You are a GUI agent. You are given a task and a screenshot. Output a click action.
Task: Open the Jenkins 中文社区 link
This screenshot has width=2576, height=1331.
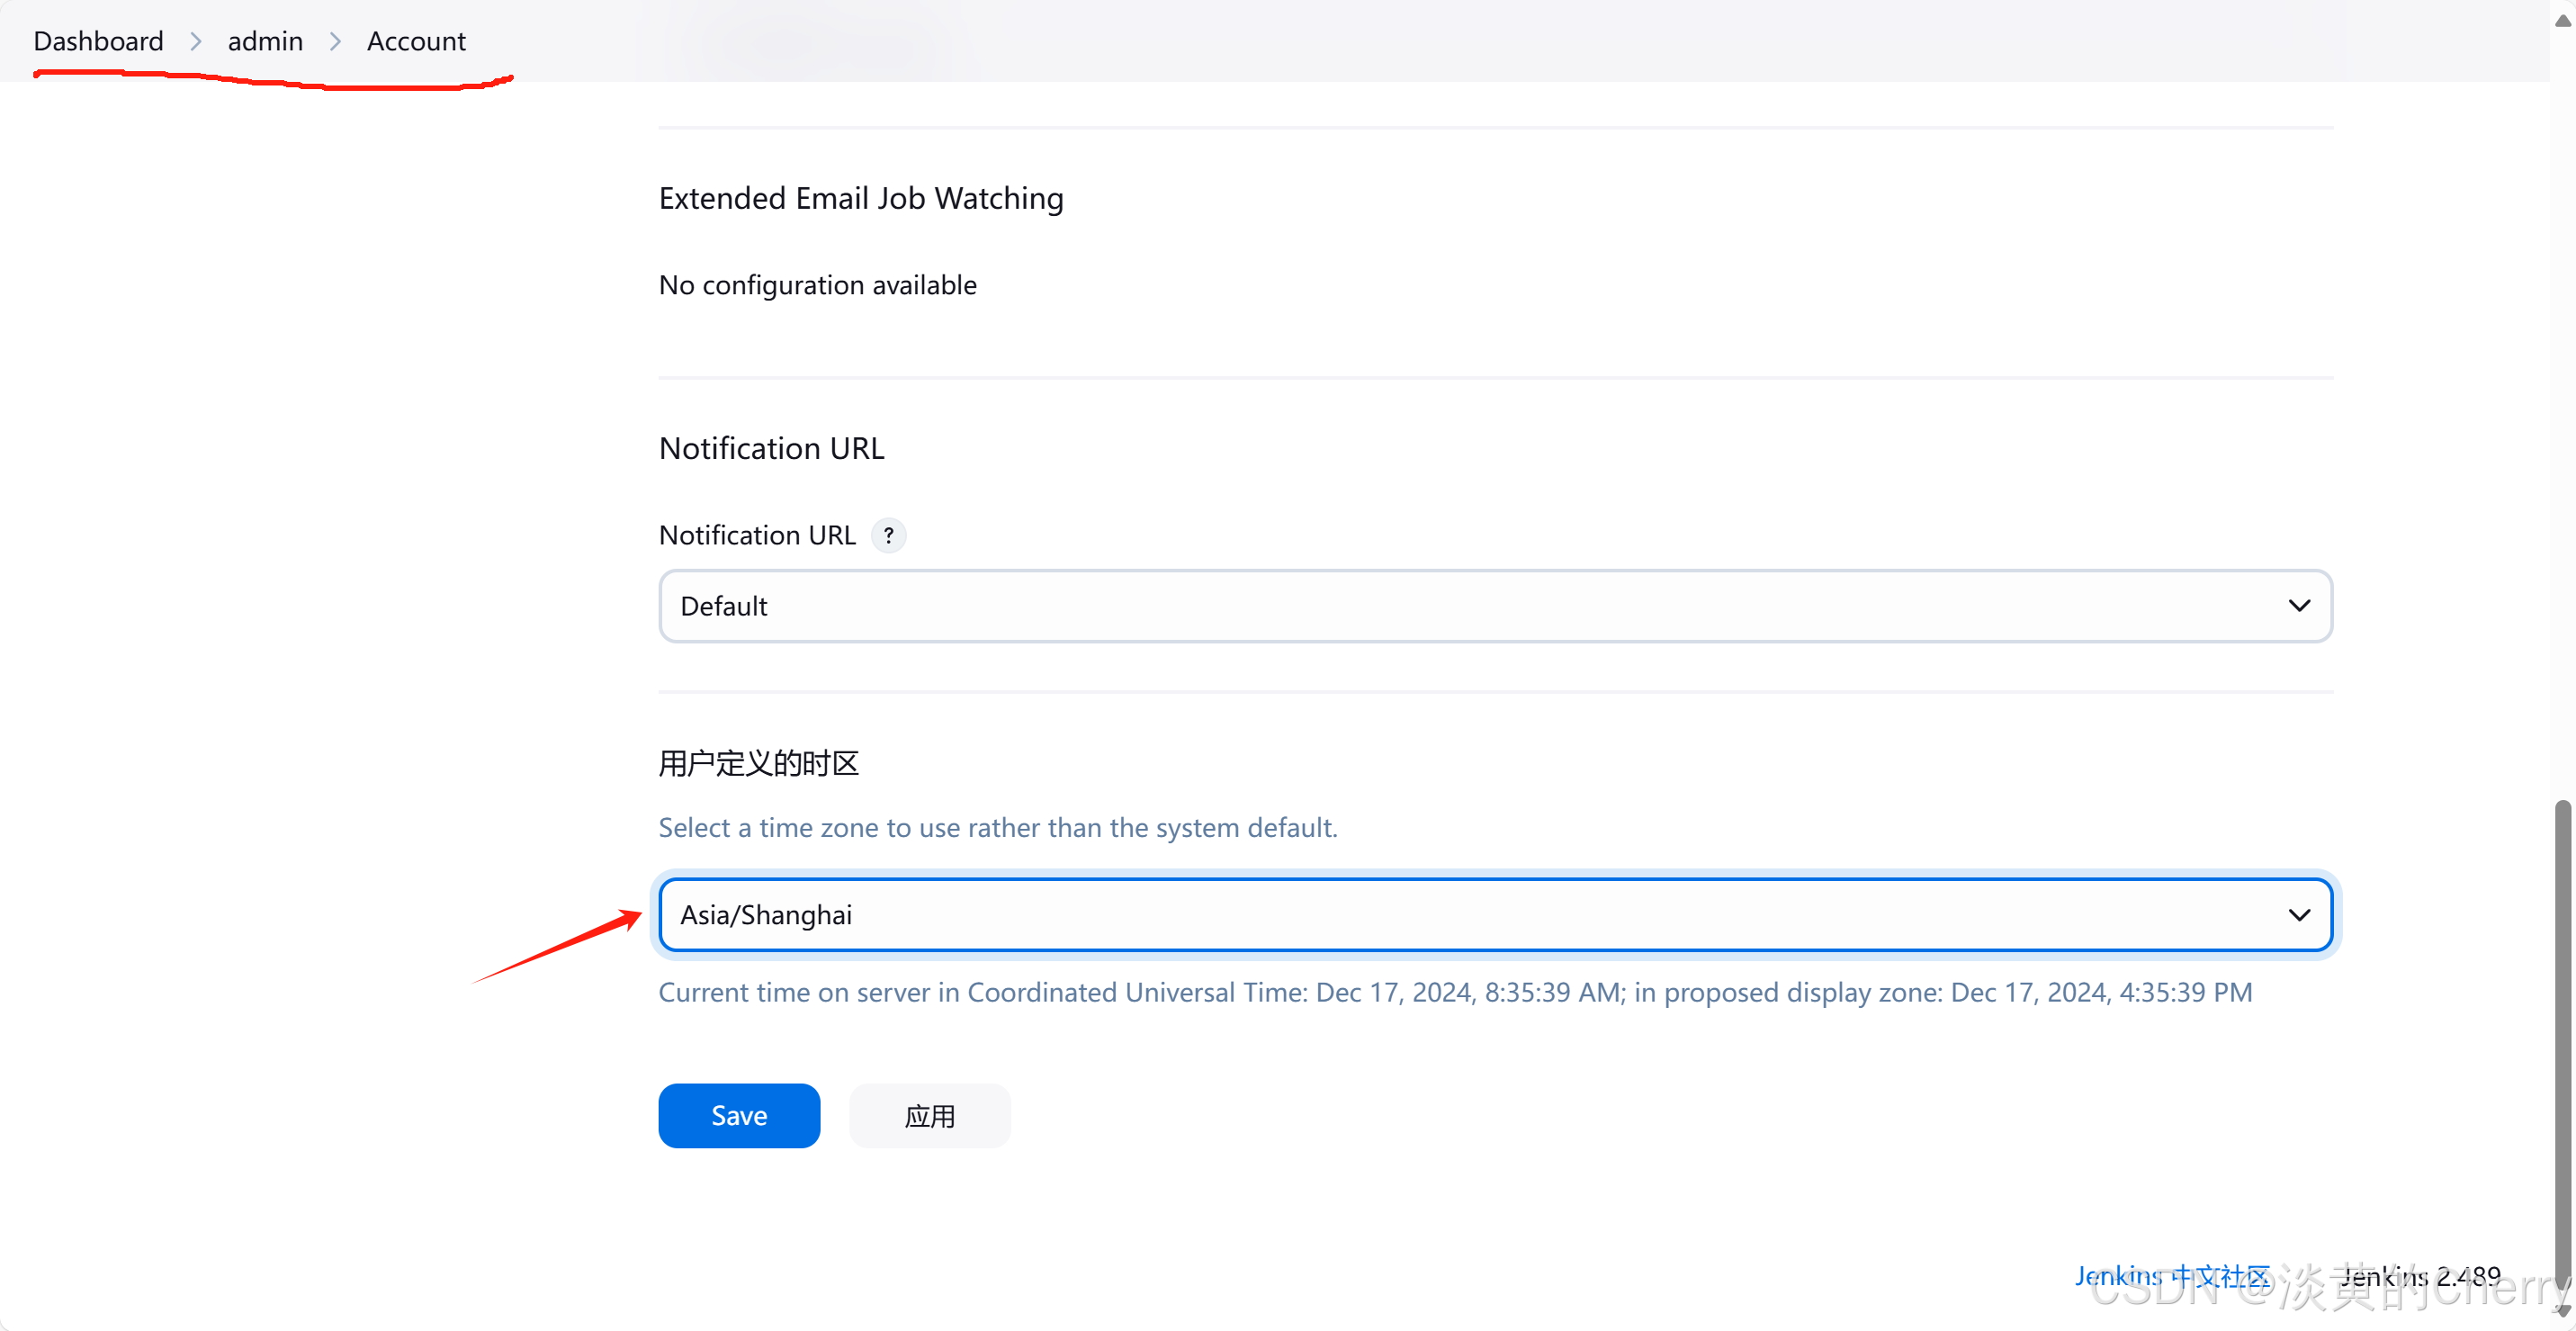[2172, 1276]
